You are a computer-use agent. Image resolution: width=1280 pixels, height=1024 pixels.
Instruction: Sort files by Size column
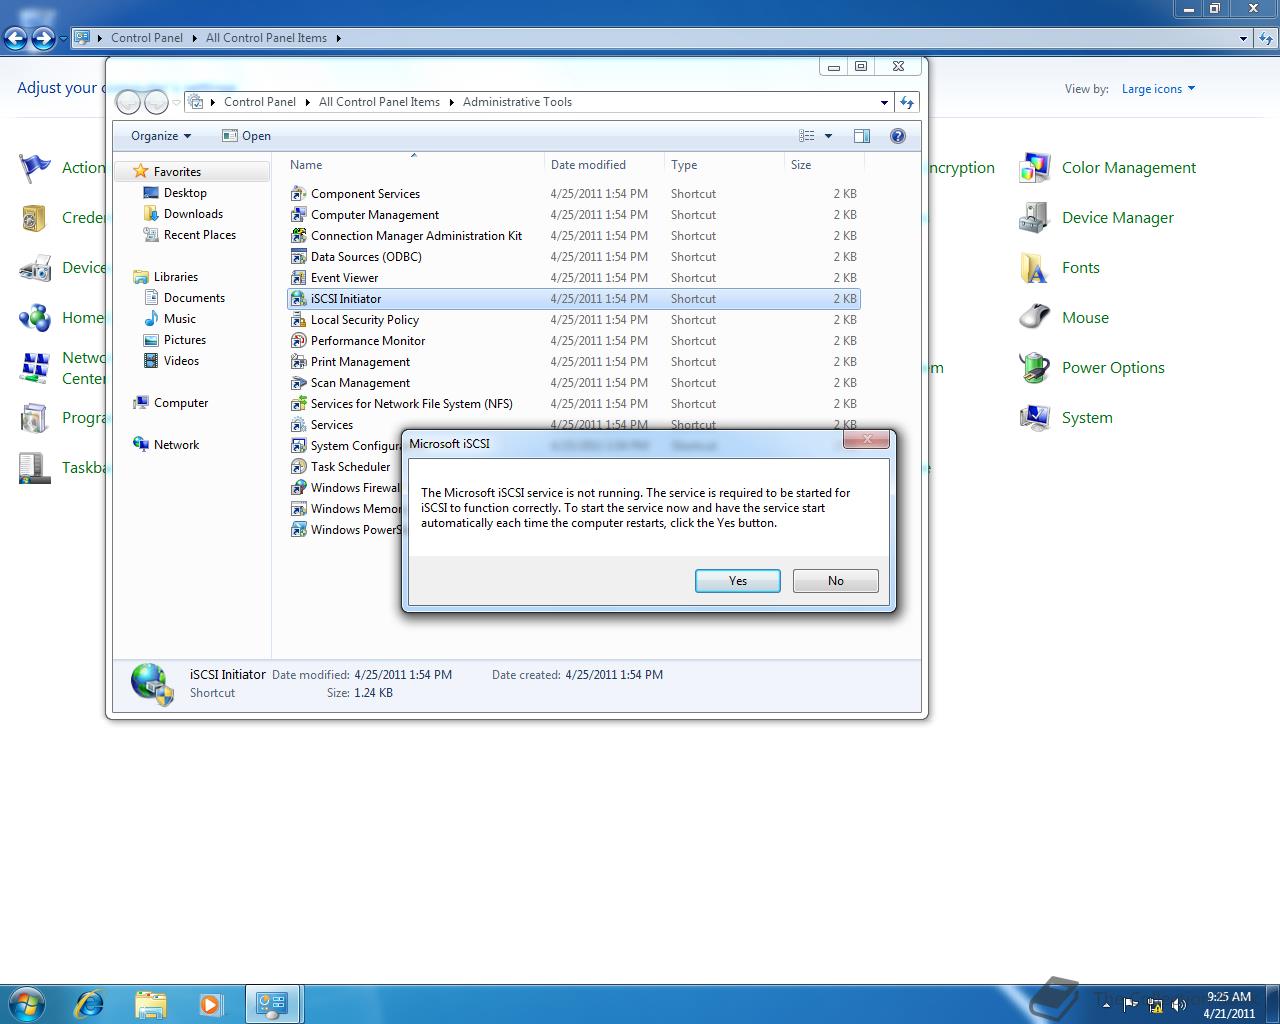[x=824, y=165]
